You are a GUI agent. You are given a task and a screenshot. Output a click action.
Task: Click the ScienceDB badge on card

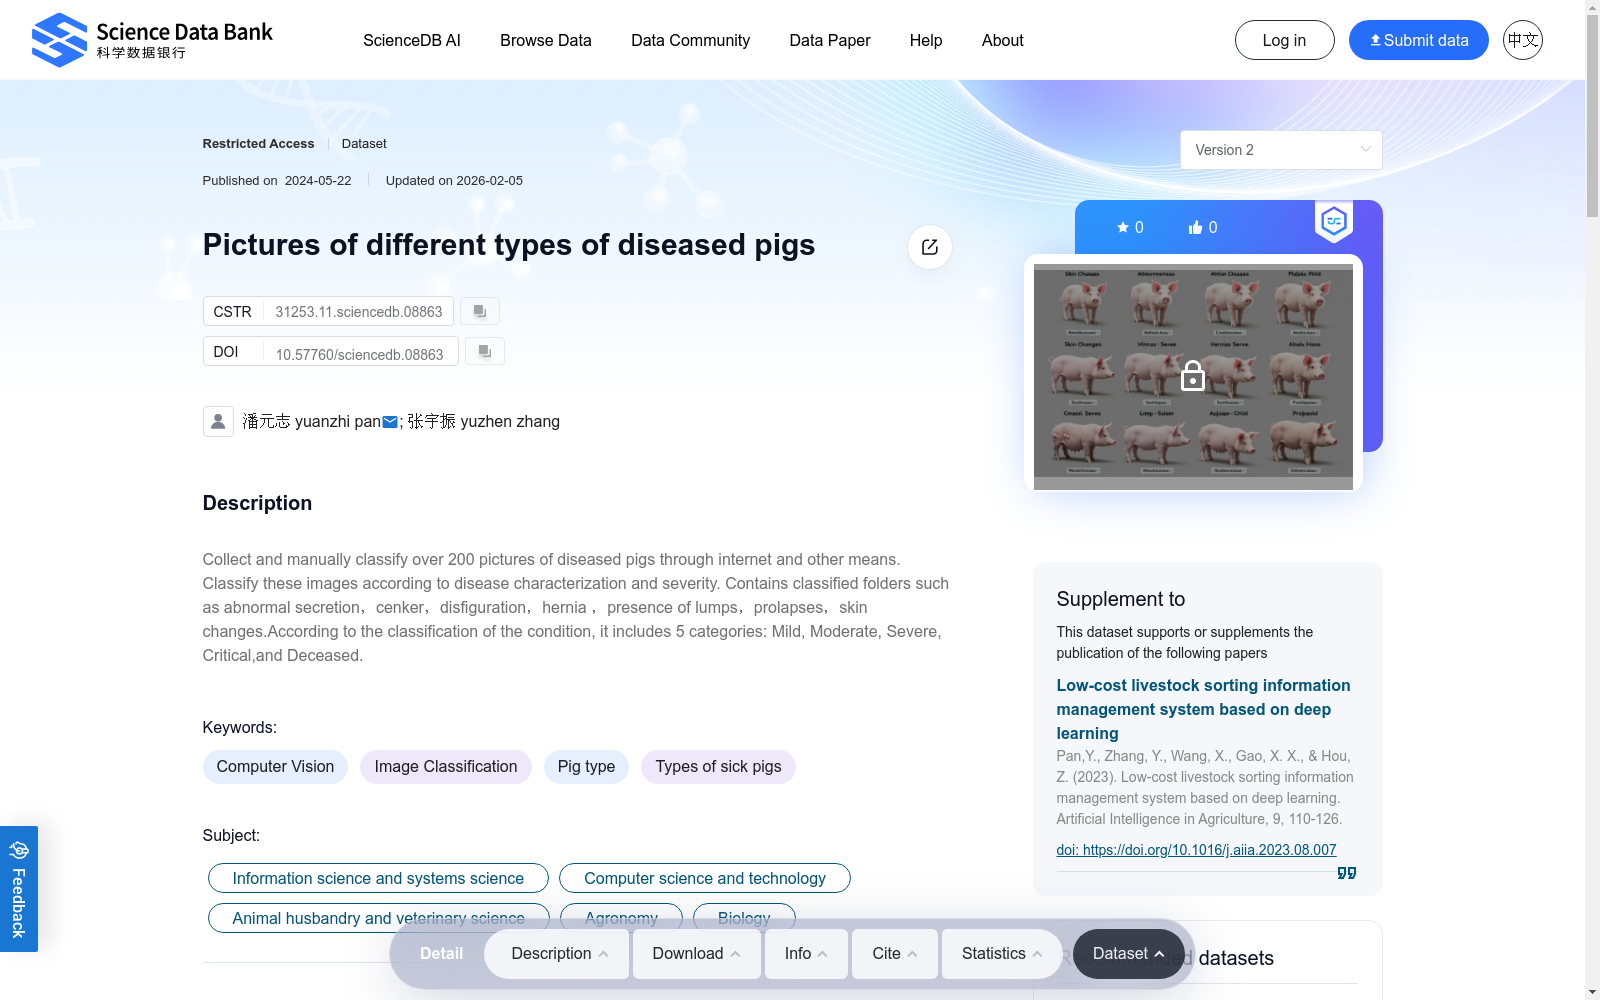coord(1334,221)
